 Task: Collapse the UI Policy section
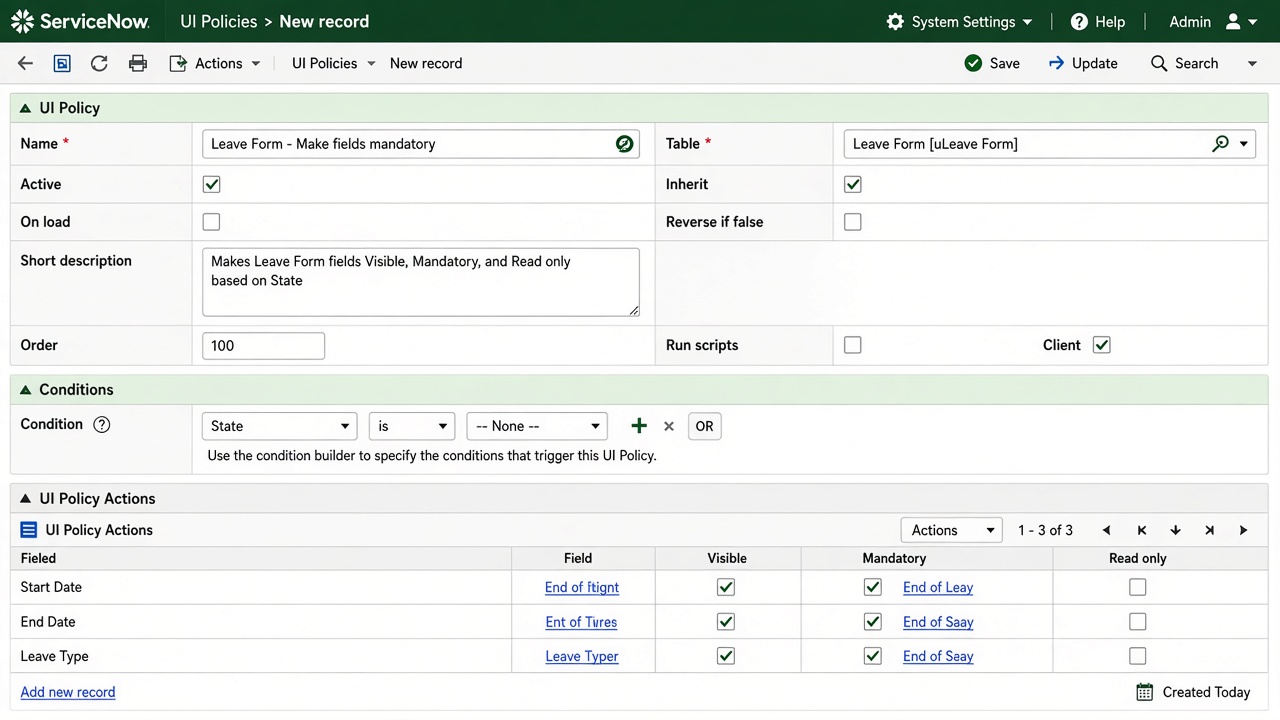[26, 108]
